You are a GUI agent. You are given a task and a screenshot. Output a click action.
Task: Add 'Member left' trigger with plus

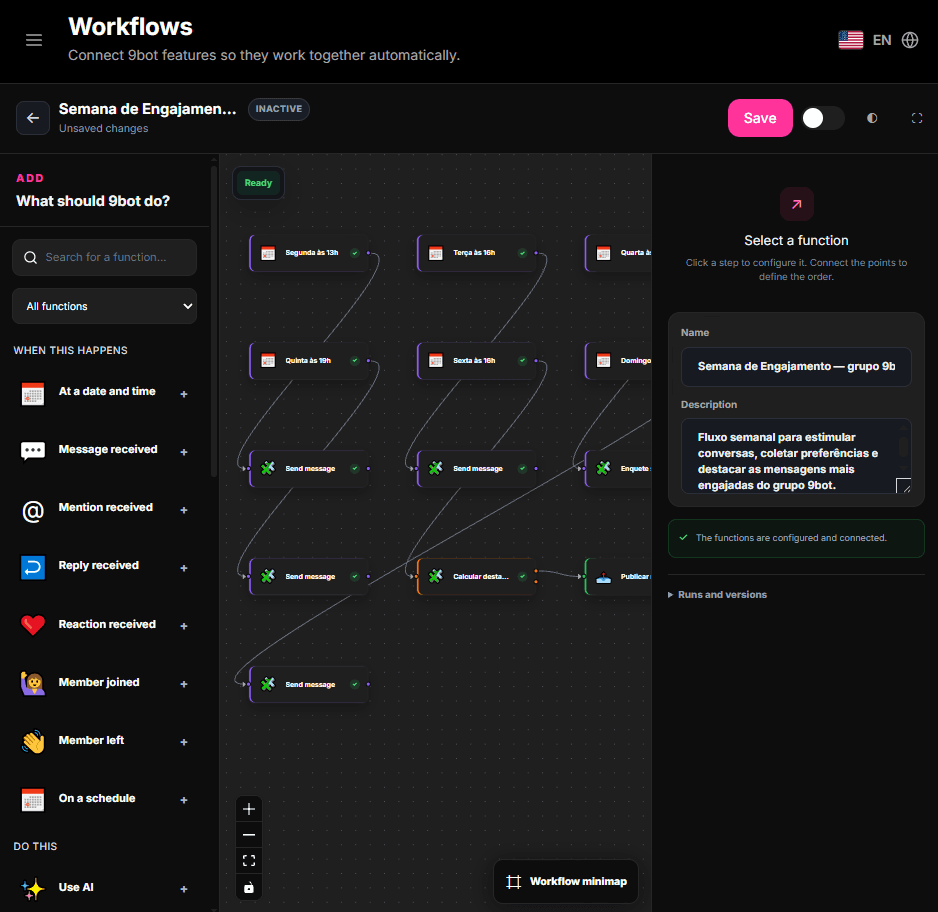(184, 742)
